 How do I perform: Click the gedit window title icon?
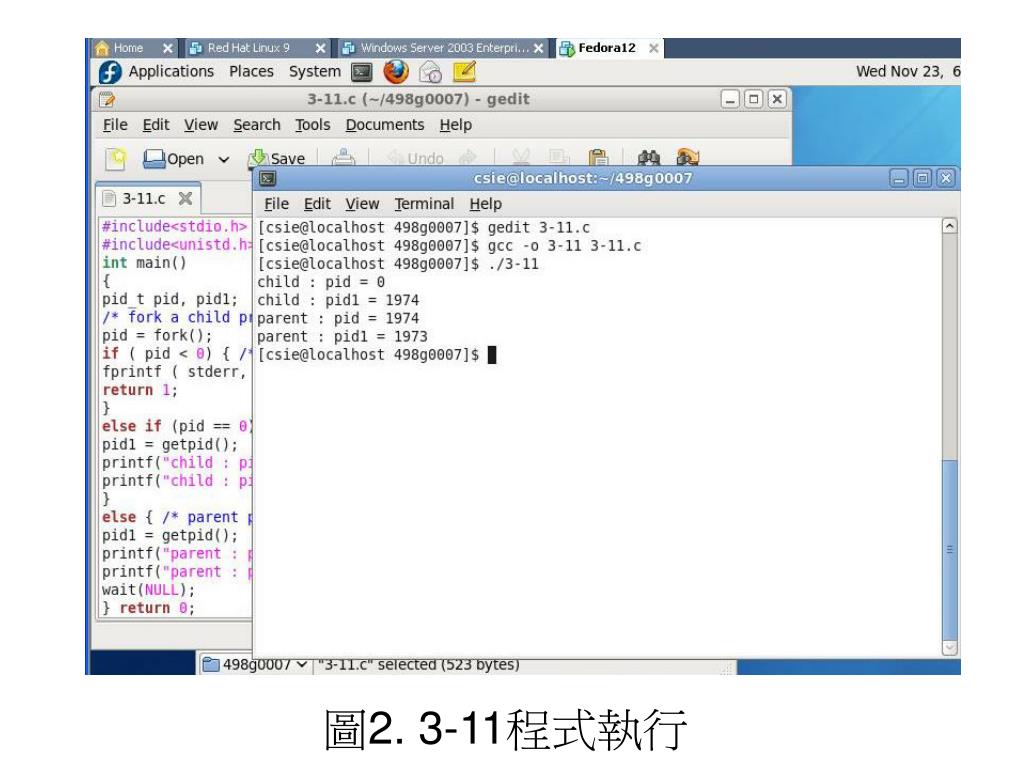coord(107,99)
